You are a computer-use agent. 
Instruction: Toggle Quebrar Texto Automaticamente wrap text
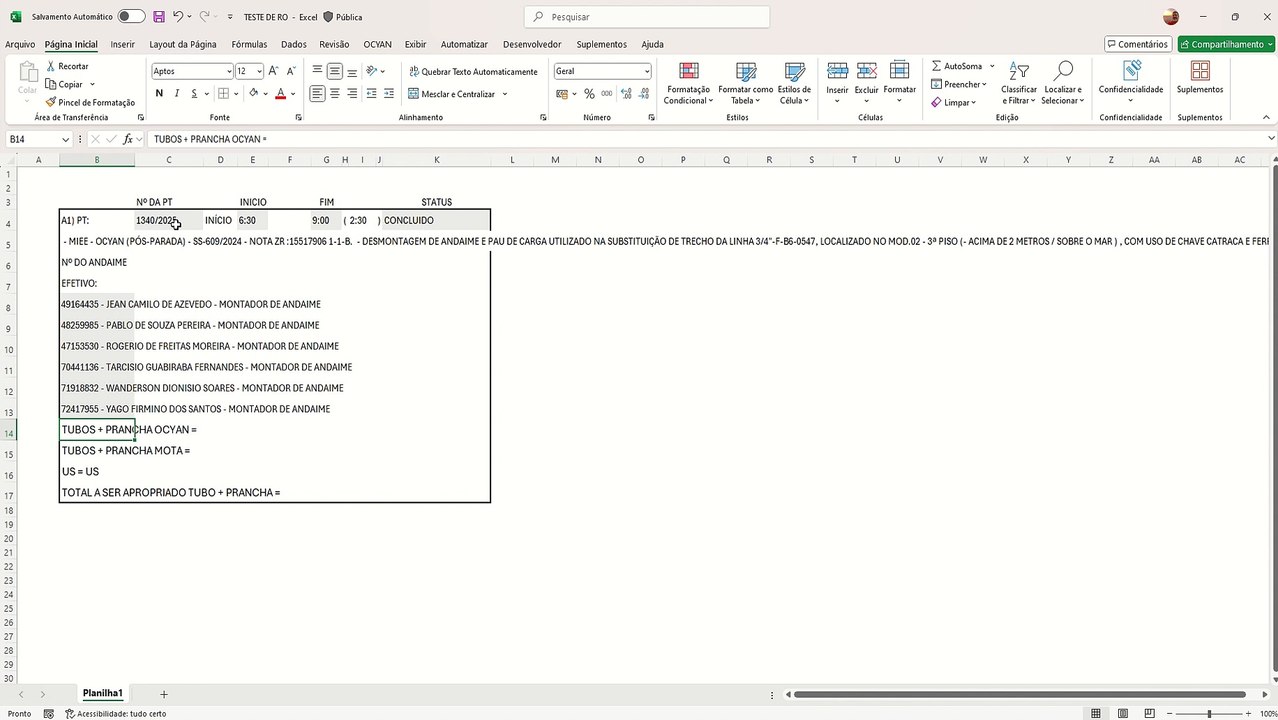(473, 72)
